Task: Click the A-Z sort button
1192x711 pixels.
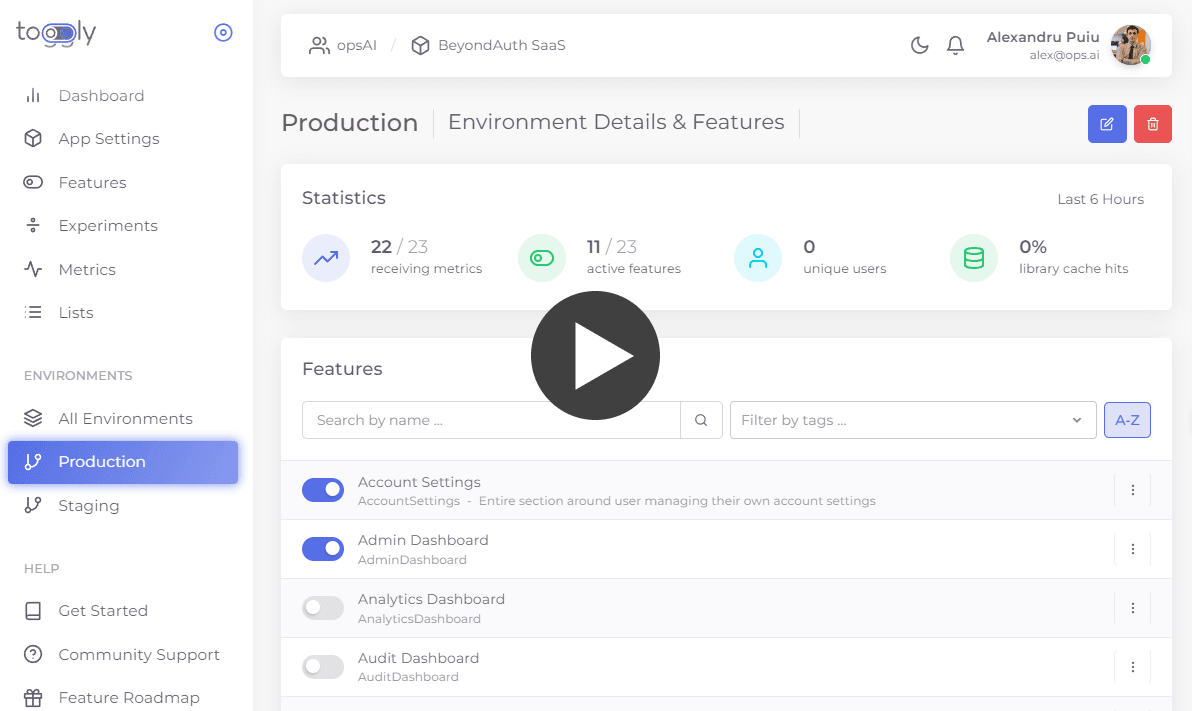Action: tap(1127, 420)
